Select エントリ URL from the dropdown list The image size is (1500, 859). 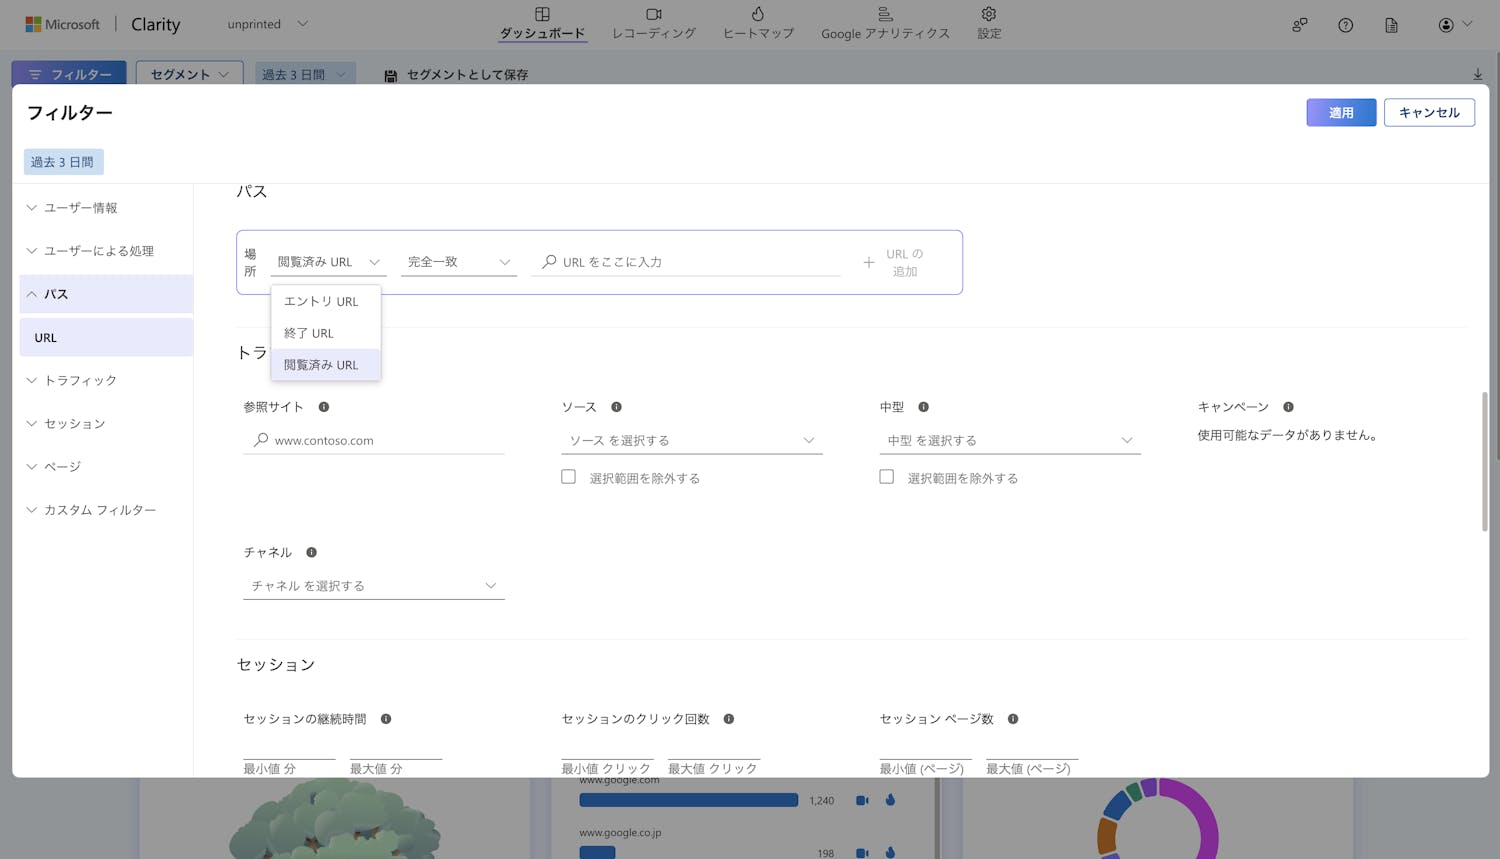[321, 301]
